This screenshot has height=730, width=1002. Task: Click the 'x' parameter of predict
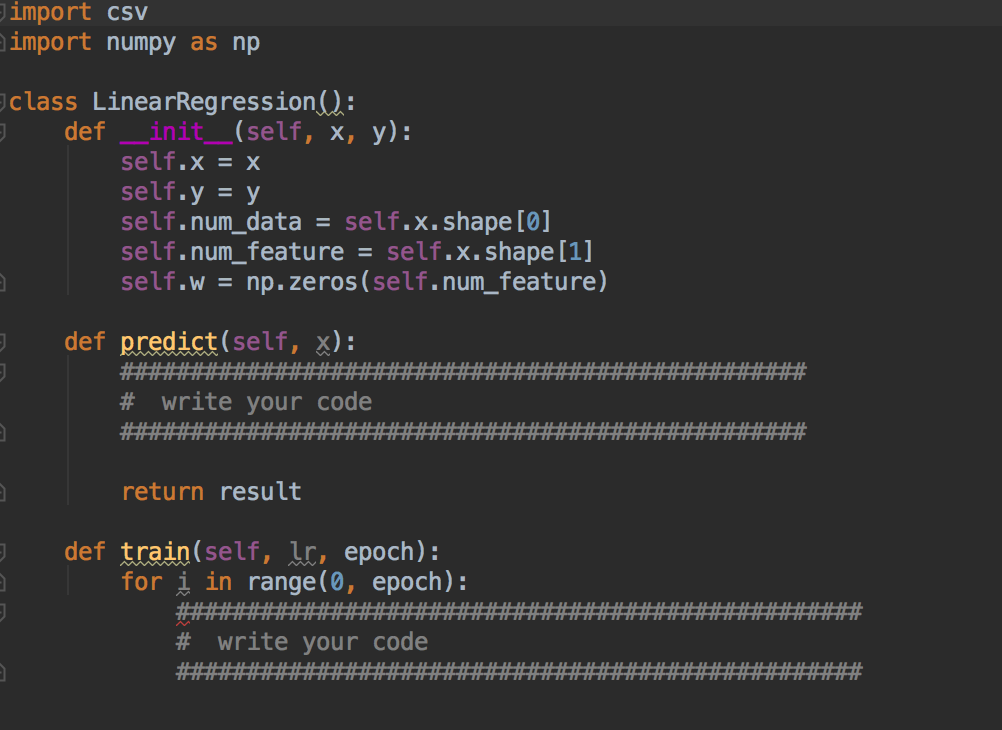click(323, 343)
